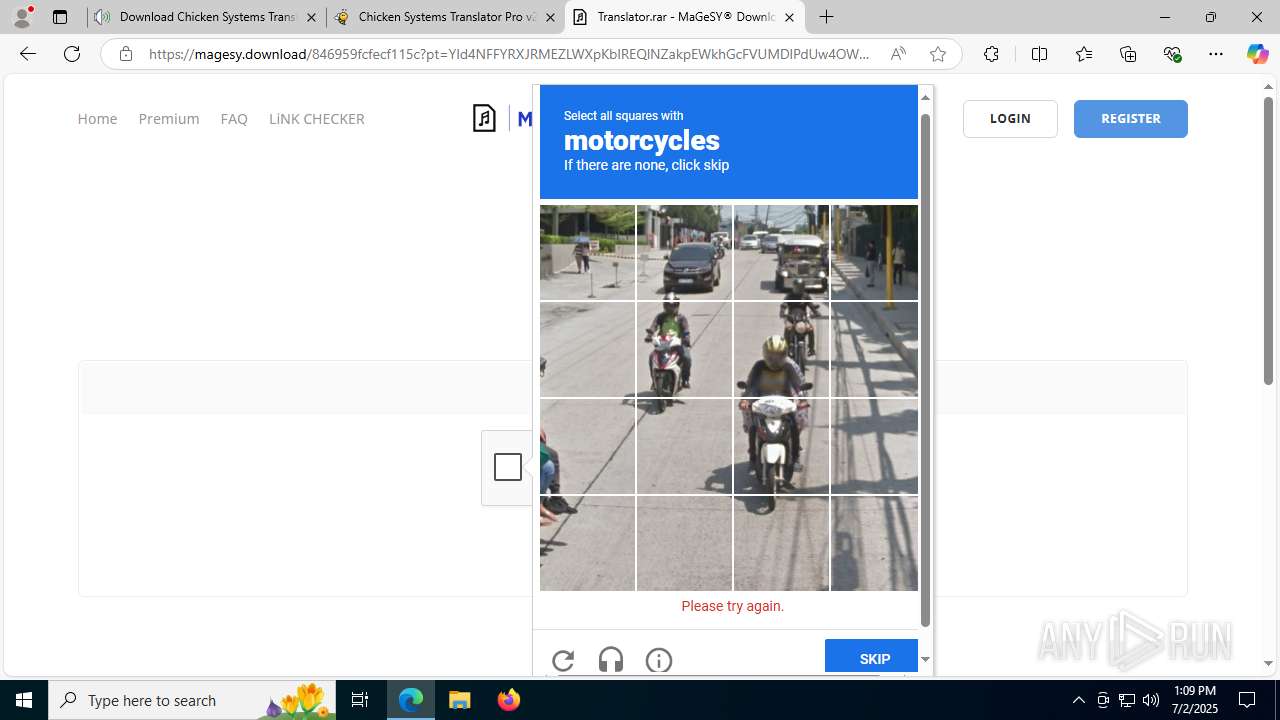Open a new browser tab
Viewport: 1280px width, 720px height.
click(x=826, y=17)
